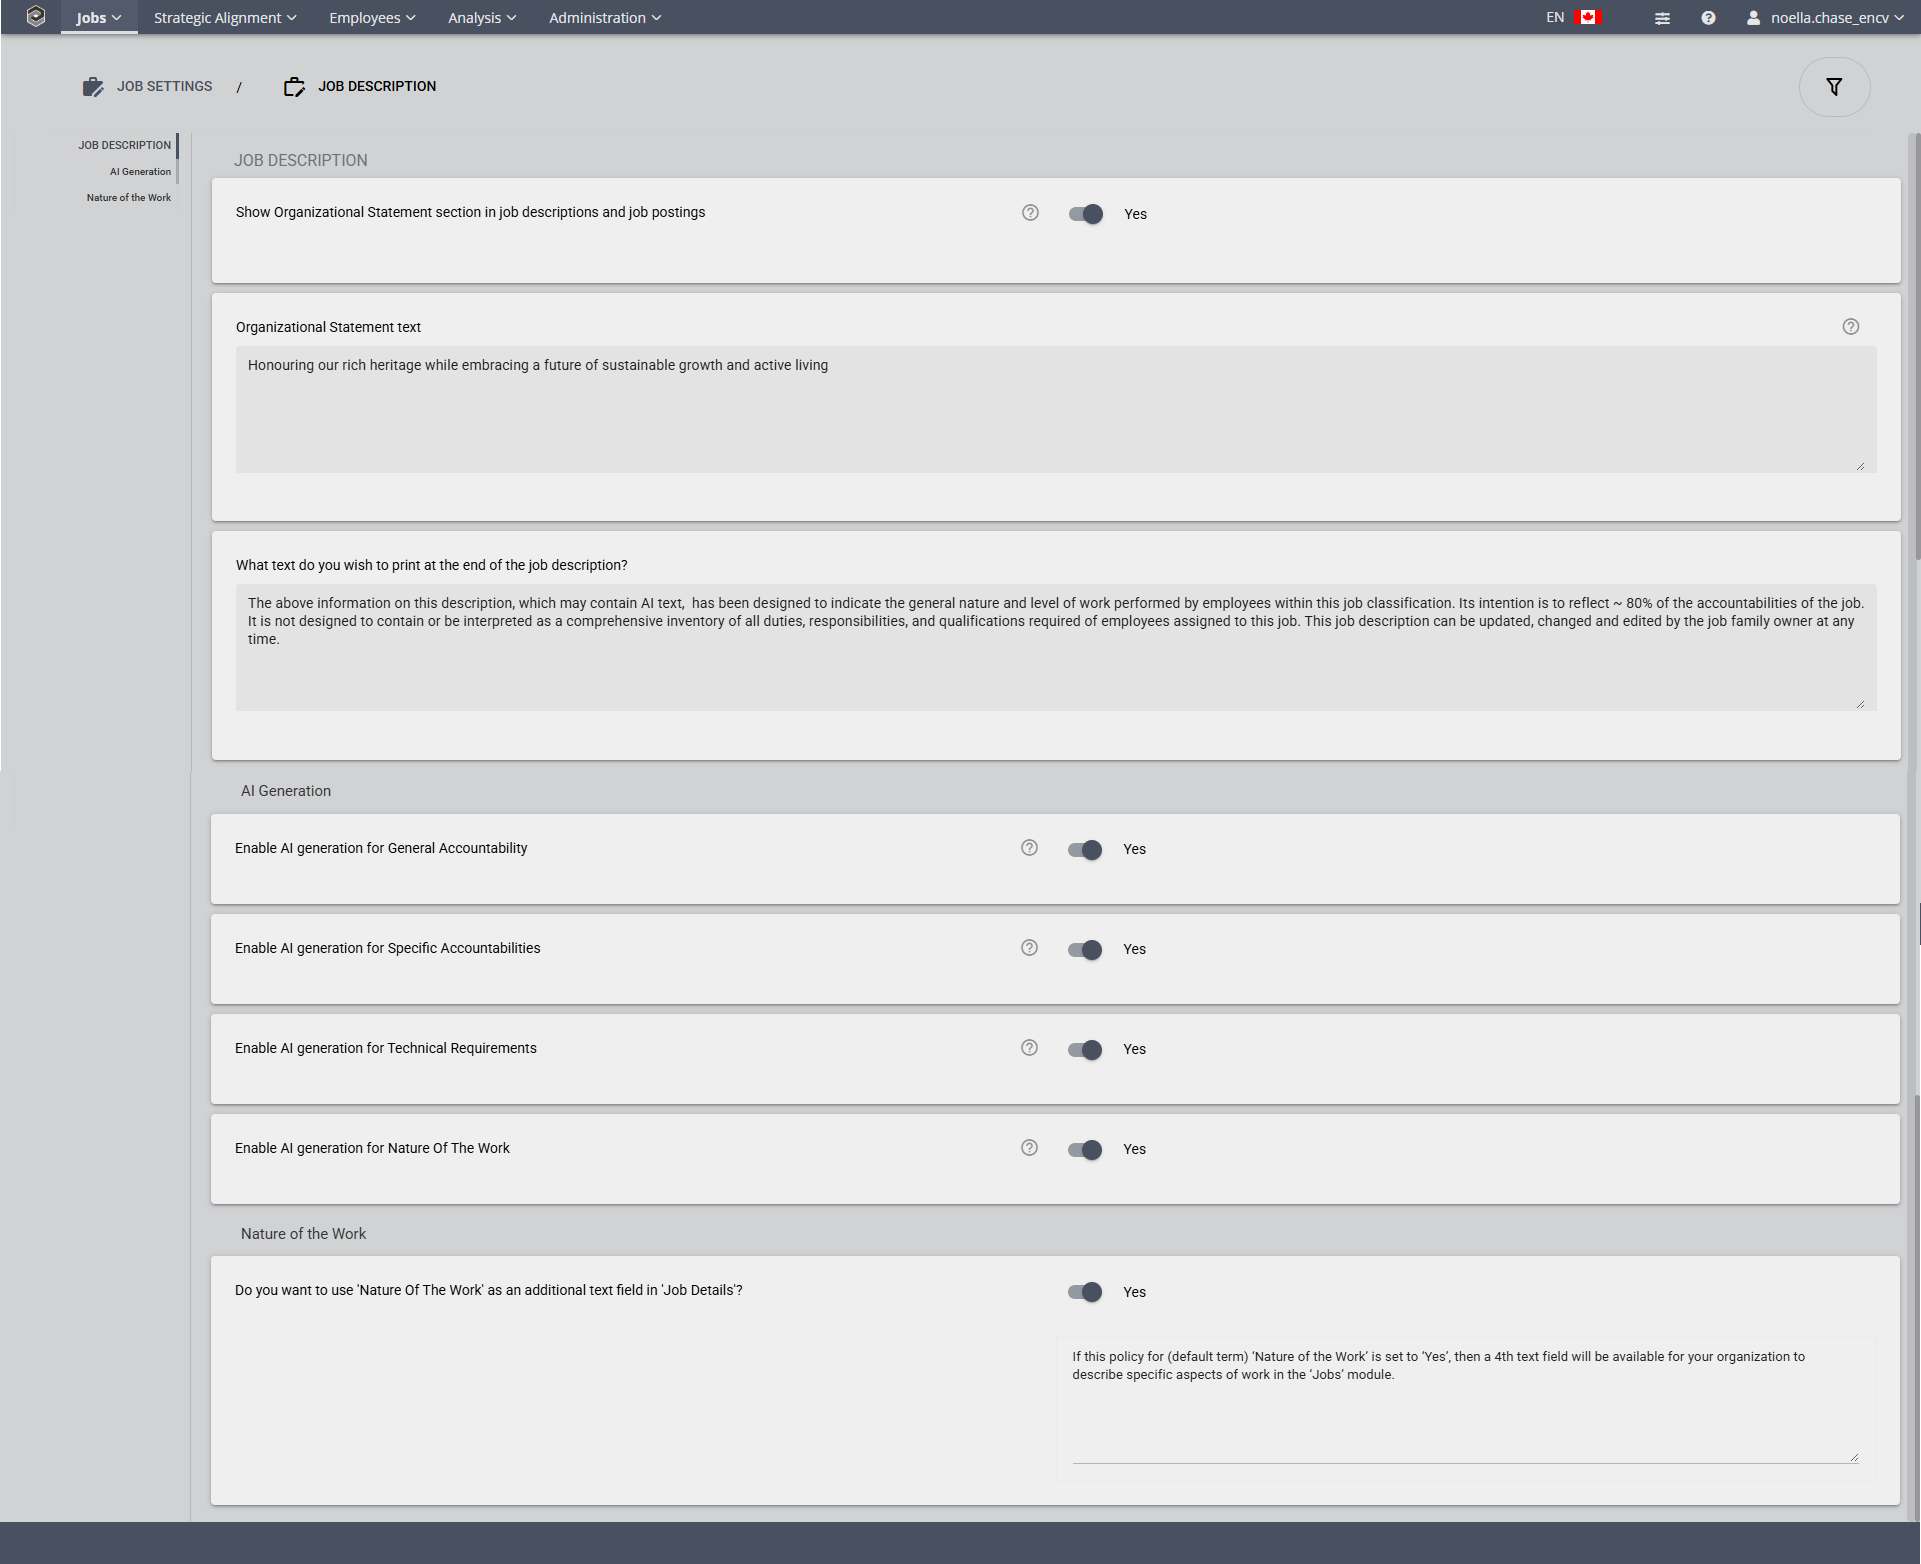Open the Employees dropdown menu
Image resolution: width=1921 pixels, height=1564 pixels.
pos(370,17)
